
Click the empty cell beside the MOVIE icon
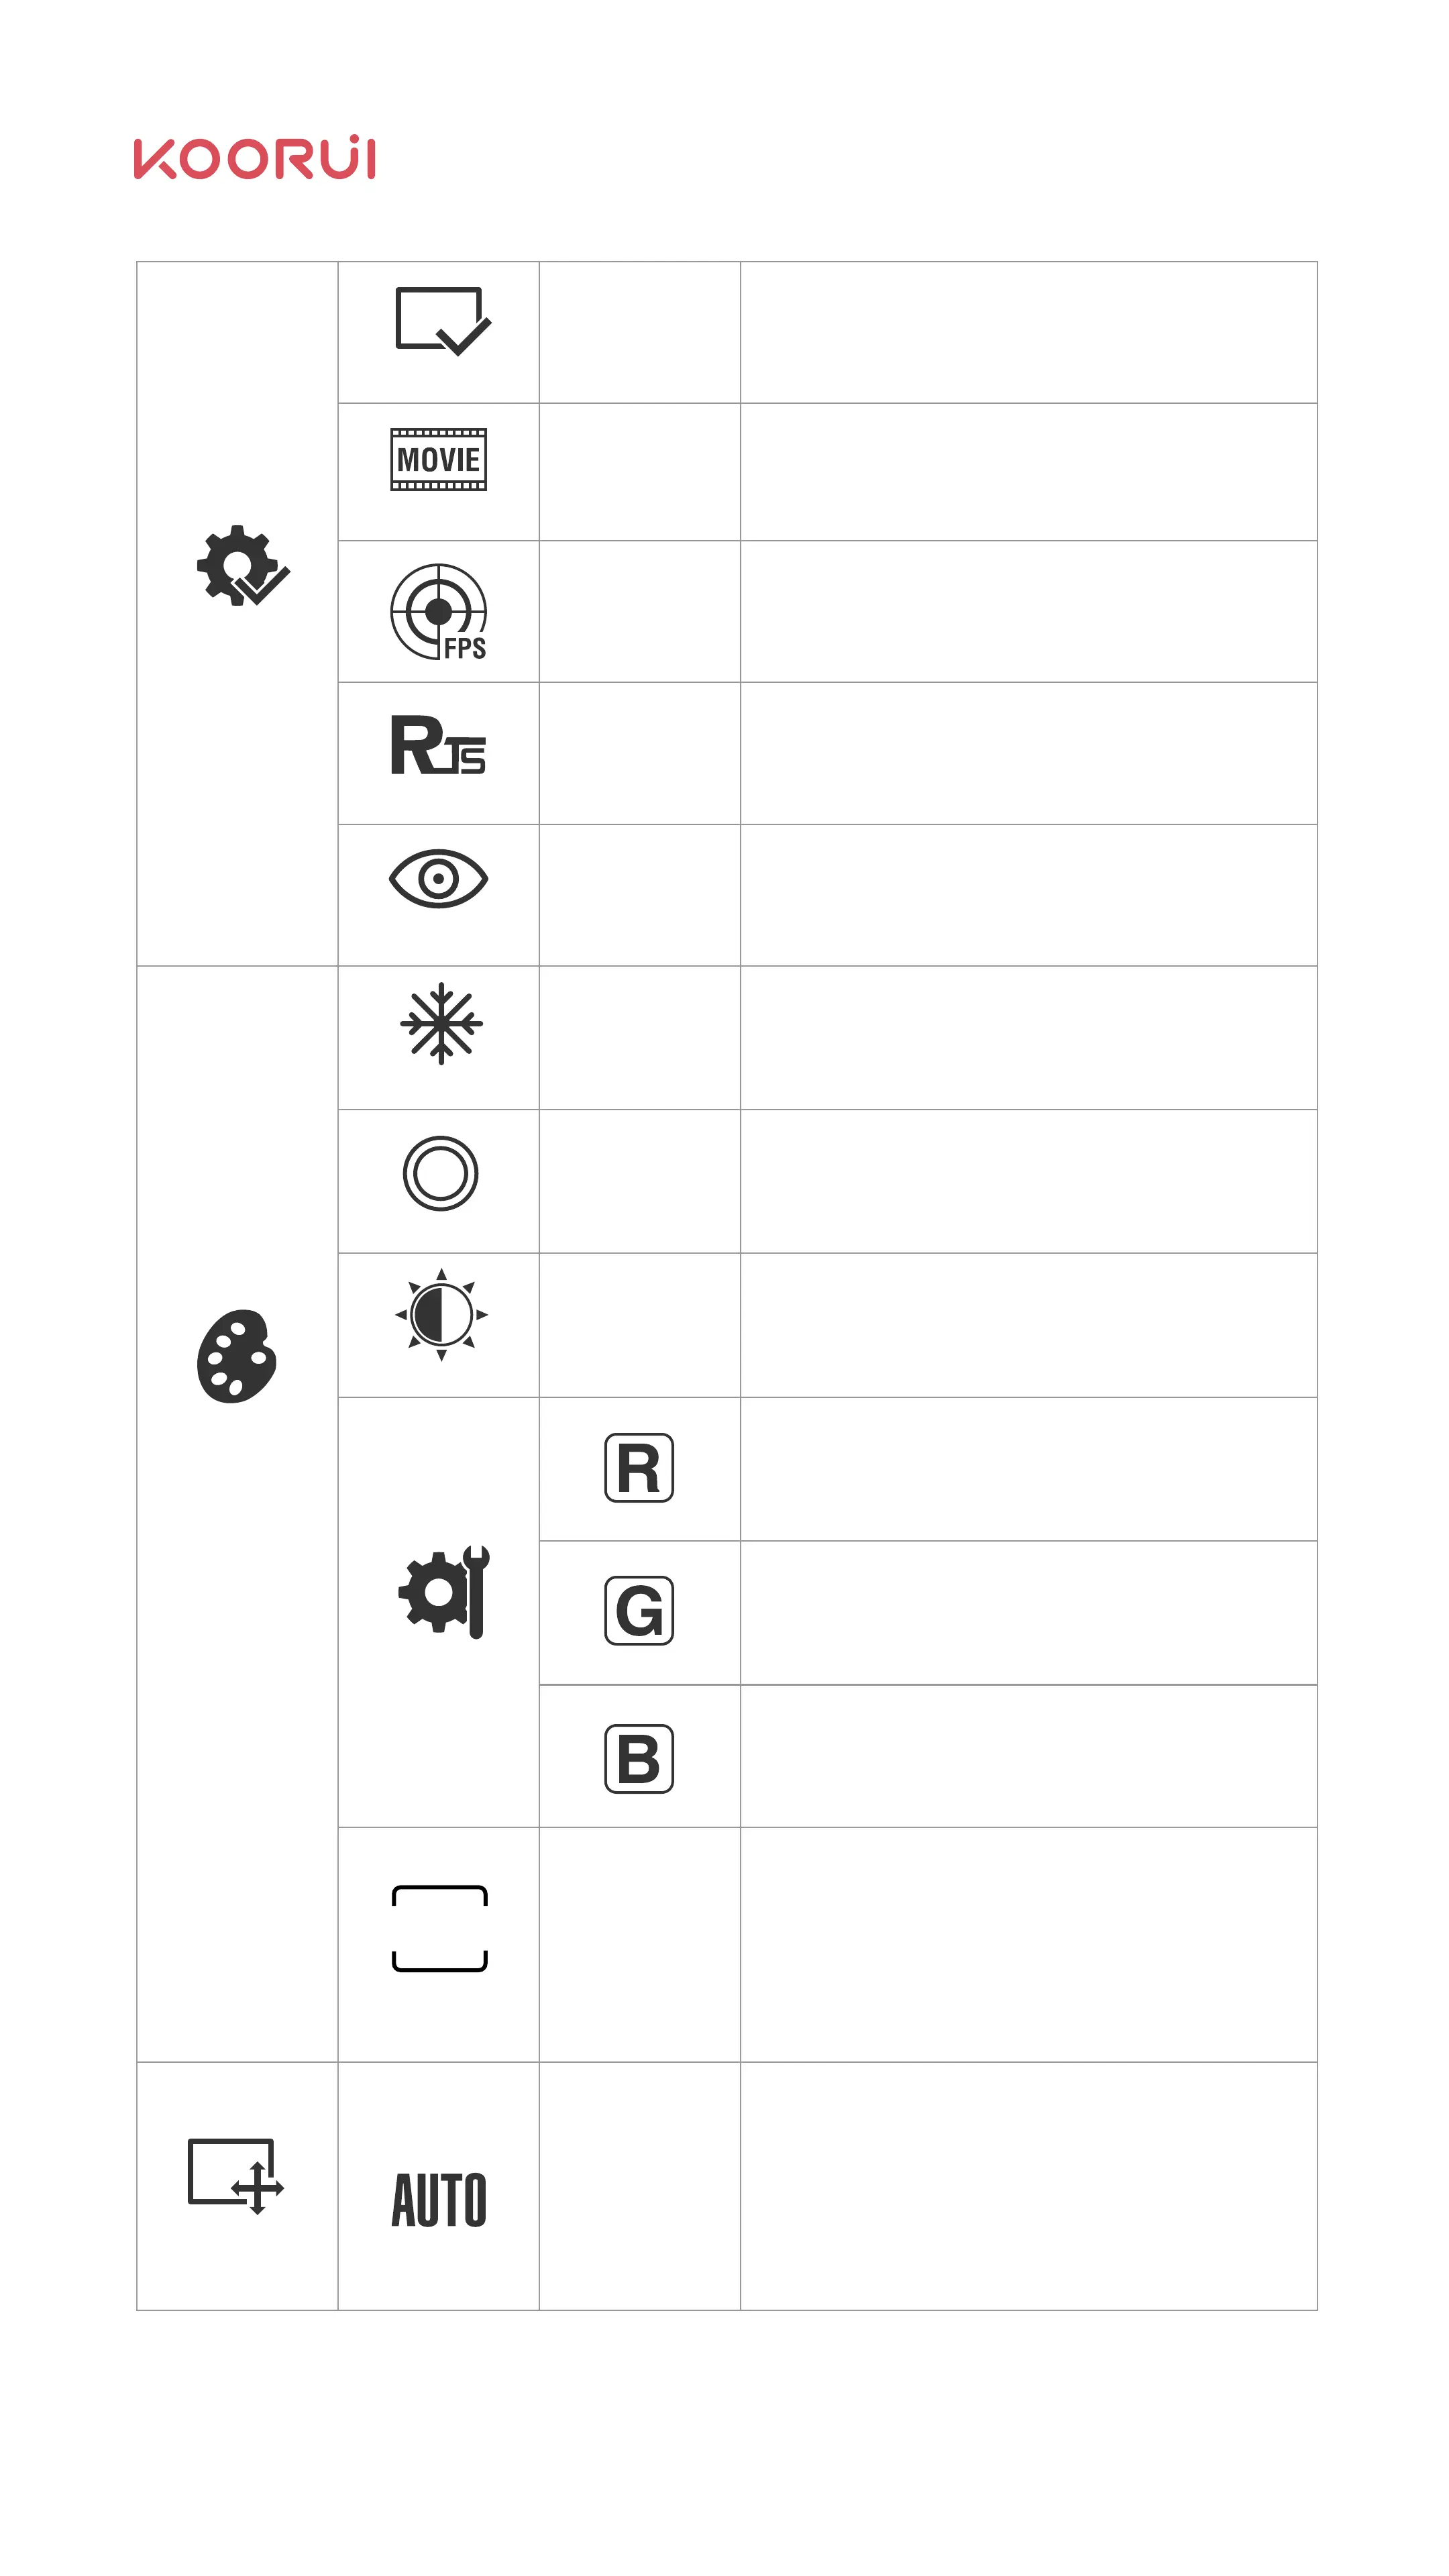(640, 472)
